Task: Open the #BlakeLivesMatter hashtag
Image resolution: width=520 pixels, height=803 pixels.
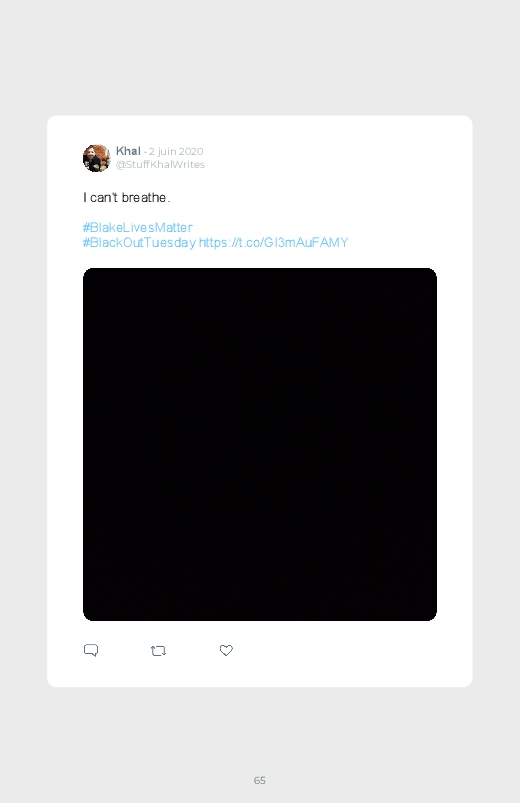Action: [138, 227]
